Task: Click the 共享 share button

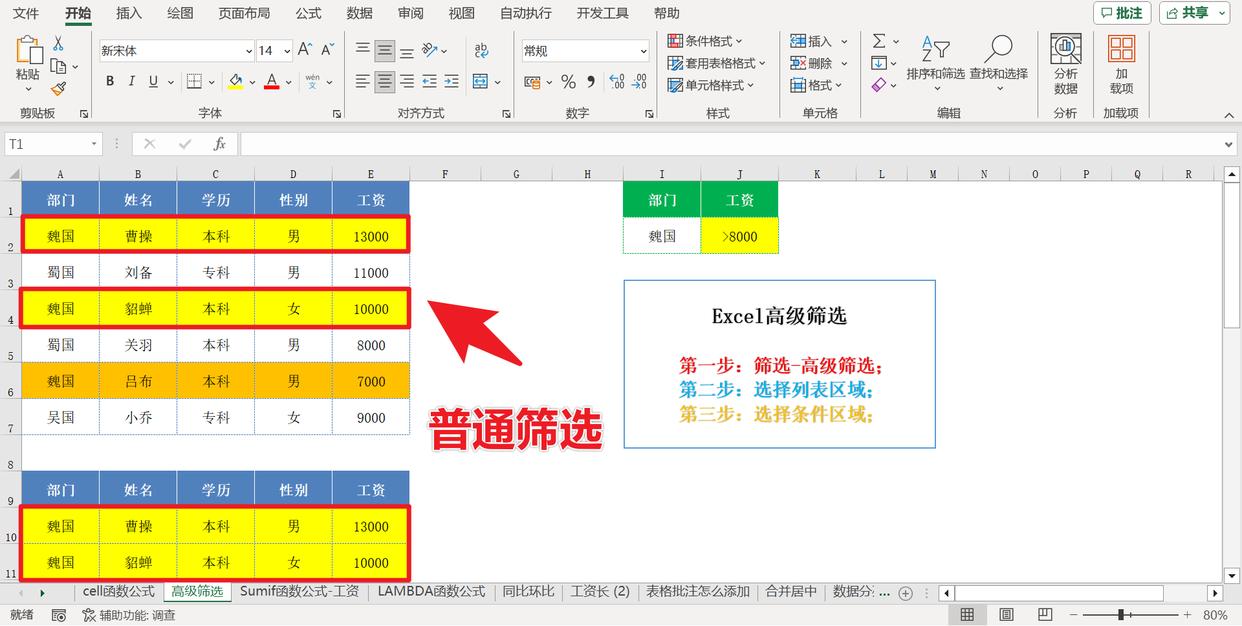Action: click(1195, 13)
